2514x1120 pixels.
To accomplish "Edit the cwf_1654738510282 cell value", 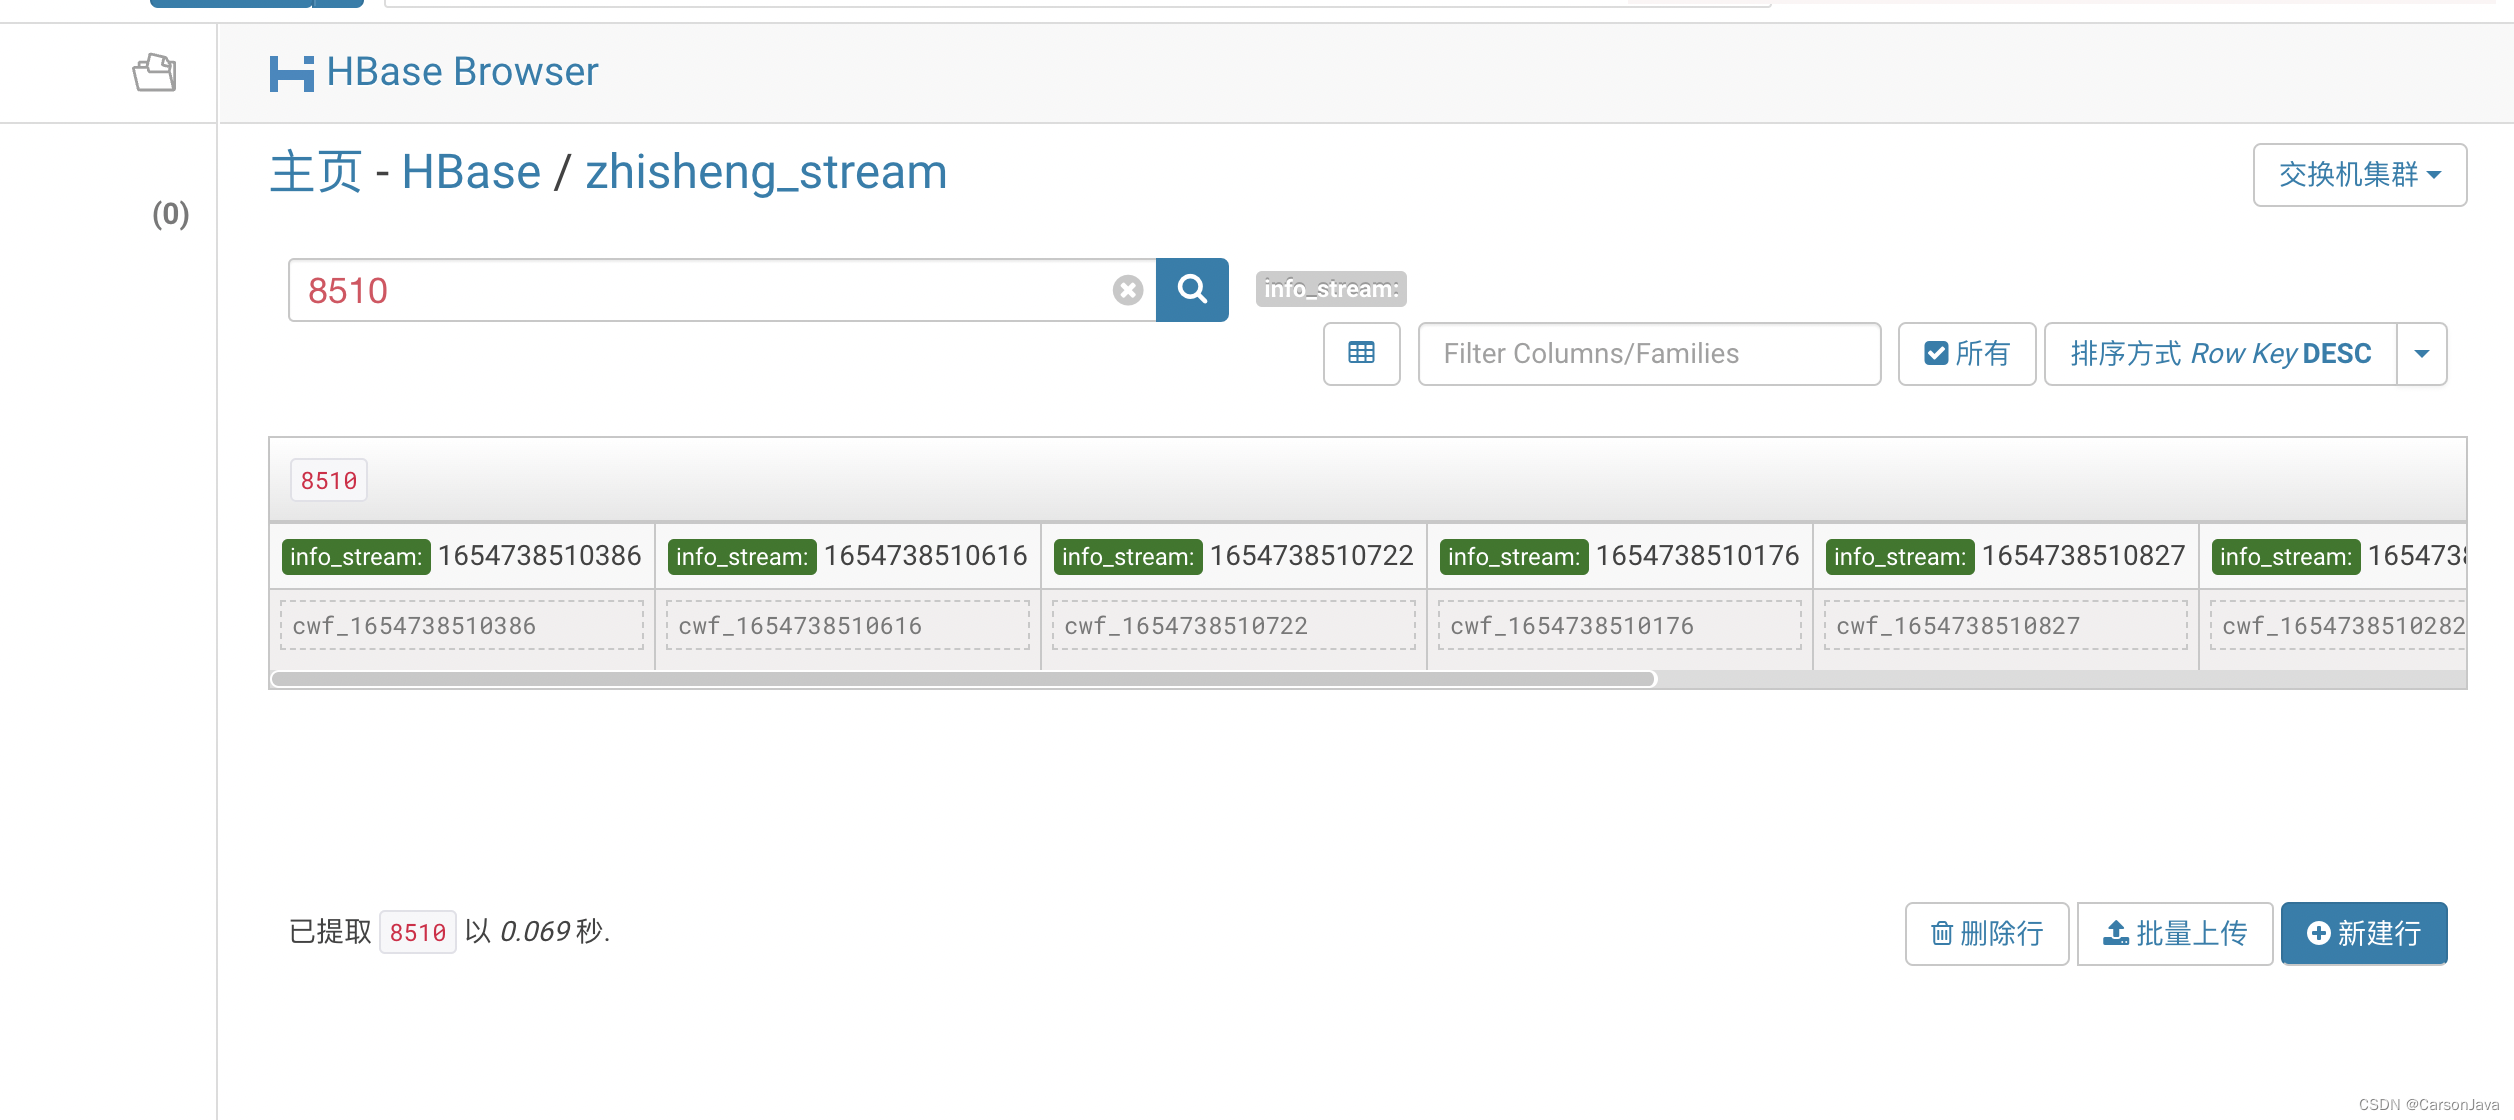I will [2338, 626].
